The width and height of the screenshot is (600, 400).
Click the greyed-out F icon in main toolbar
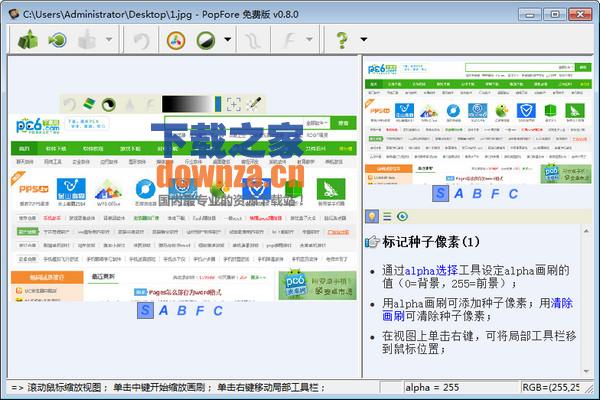point(290,39)
